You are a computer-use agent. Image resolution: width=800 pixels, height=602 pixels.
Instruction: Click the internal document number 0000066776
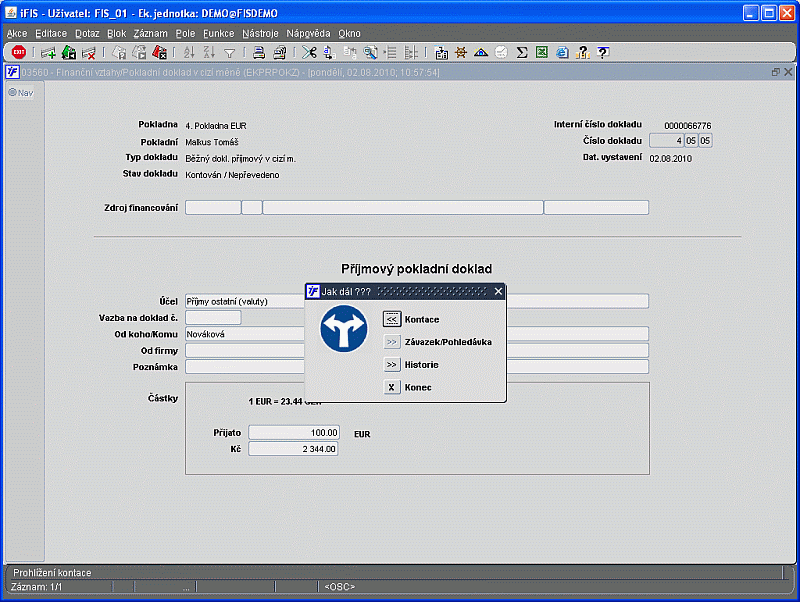tap(687, 126)
